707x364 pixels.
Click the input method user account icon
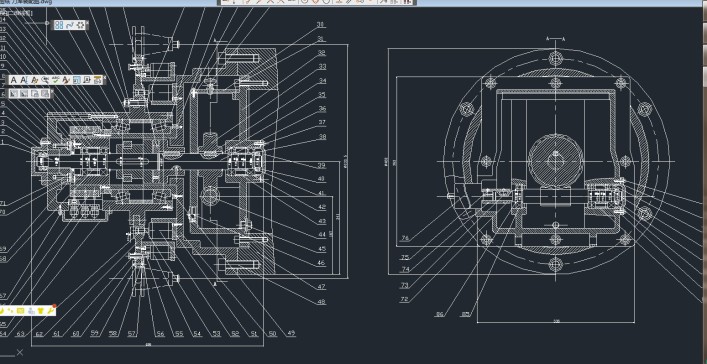(x=32, y=311)
